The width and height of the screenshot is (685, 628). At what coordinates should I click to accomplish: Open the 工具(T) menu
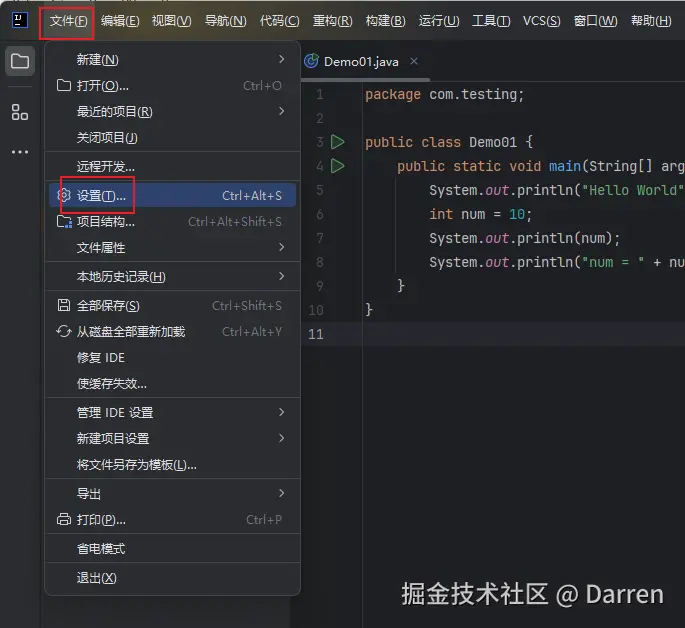coord(491,21)
